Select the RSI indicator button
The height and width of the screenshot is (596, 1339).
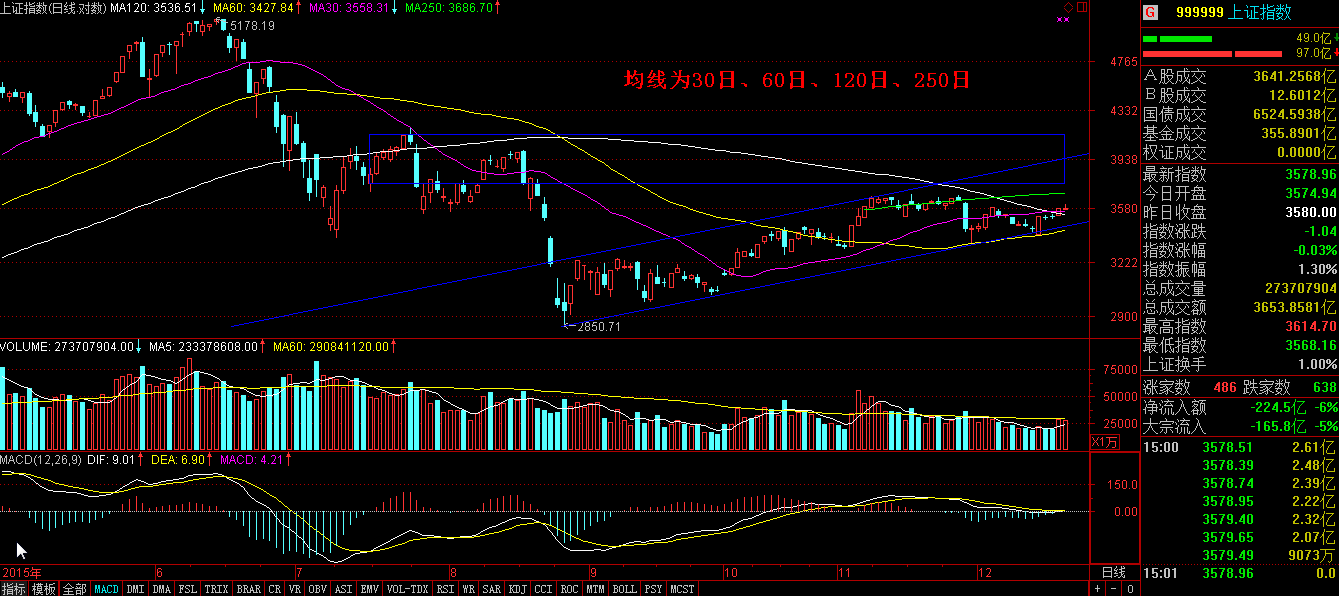pos(445,589)
